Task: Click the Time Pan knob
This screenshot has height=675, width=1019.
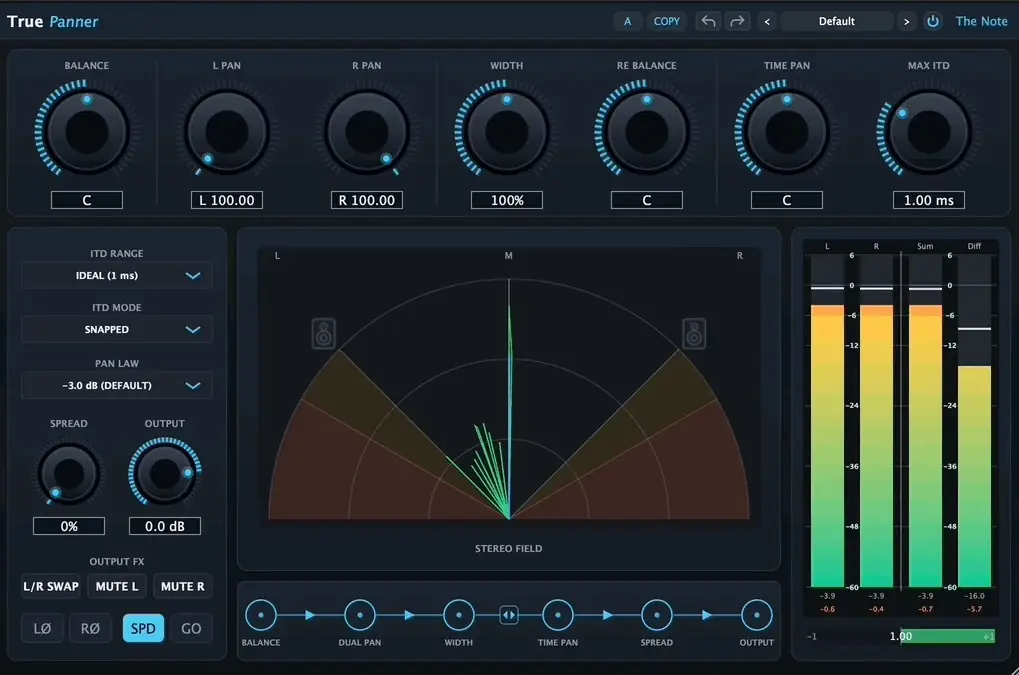Action: pos(787,132)
